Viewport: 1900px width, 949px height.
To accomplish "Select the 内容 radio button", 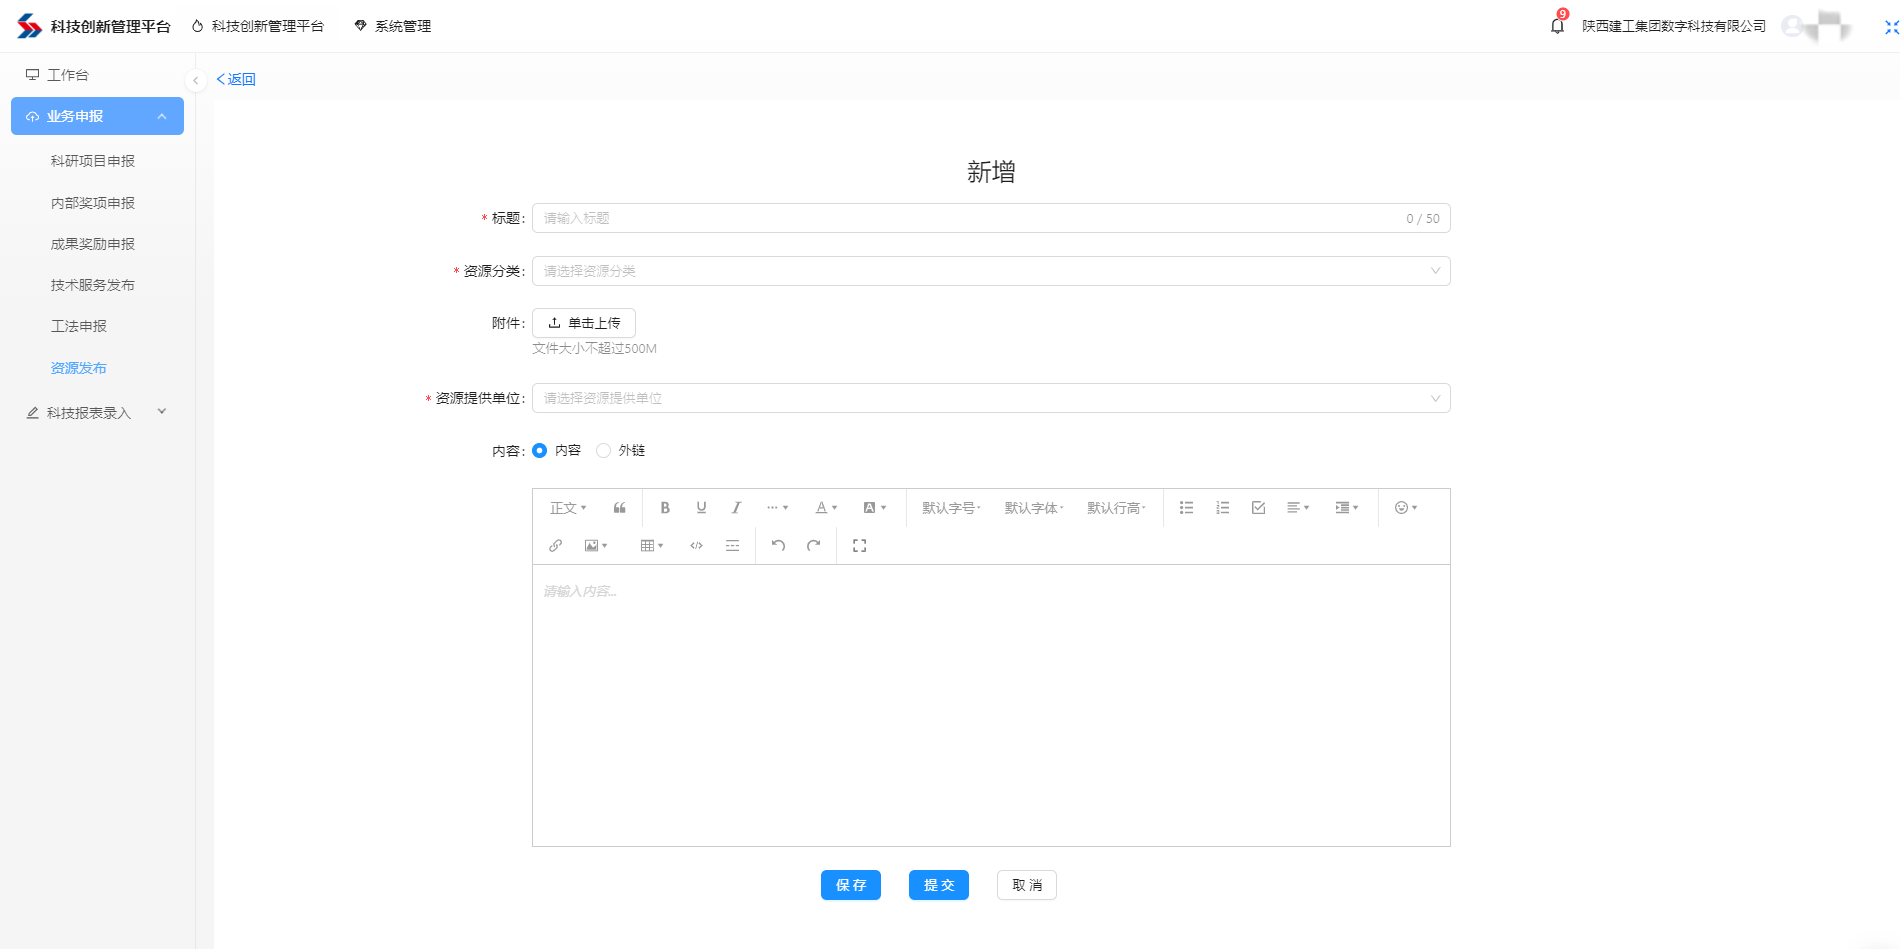I will 540,451.
